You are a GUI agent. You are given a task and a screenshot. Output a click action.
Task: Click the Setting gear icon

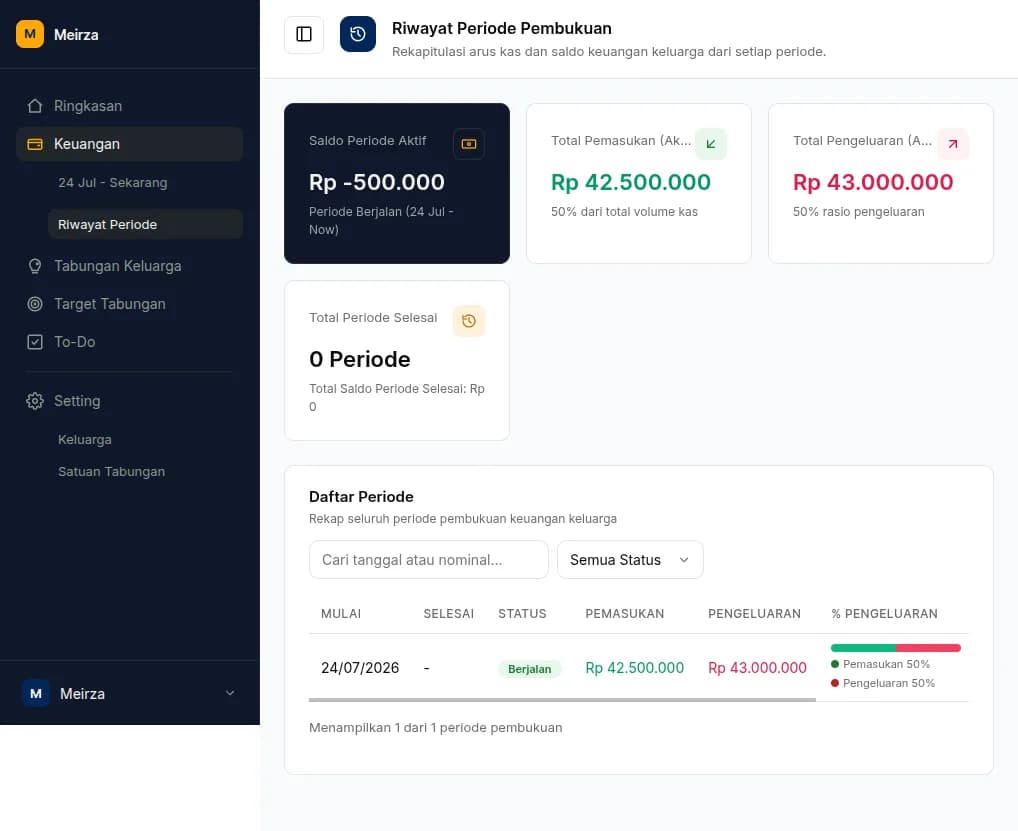coord(35,401)
